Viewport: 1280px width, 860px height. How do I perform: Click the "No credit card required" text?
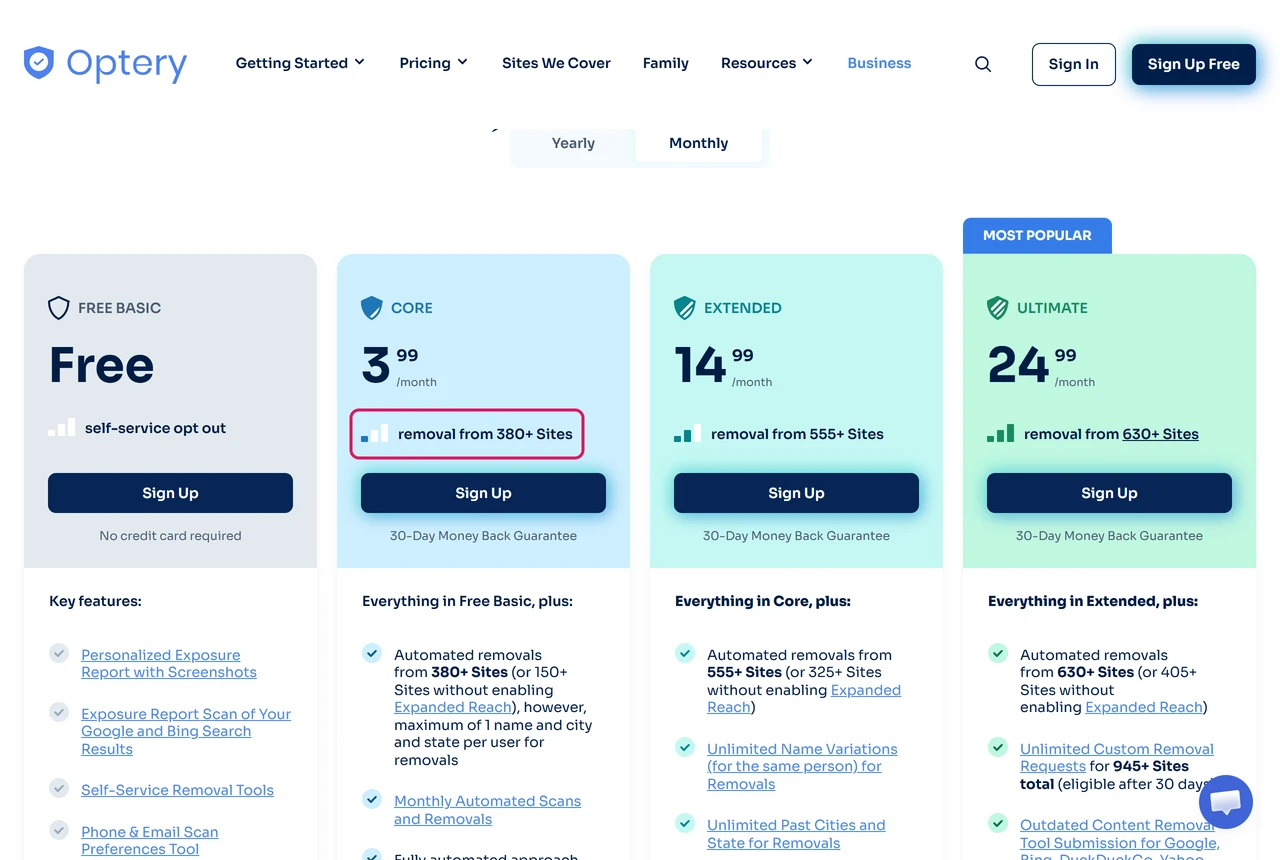point(170,536)
